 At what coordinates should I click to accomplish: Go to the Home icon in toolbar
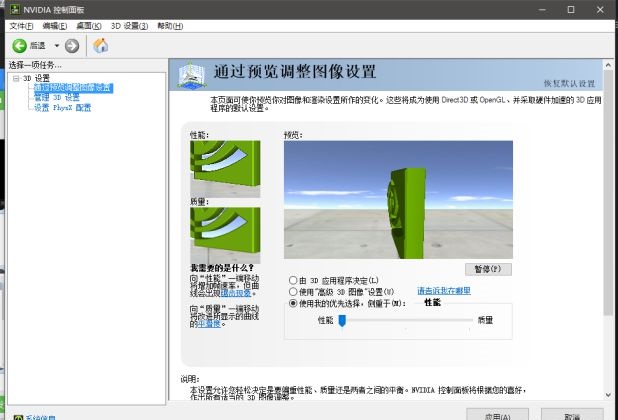click(x=101, y=46)
